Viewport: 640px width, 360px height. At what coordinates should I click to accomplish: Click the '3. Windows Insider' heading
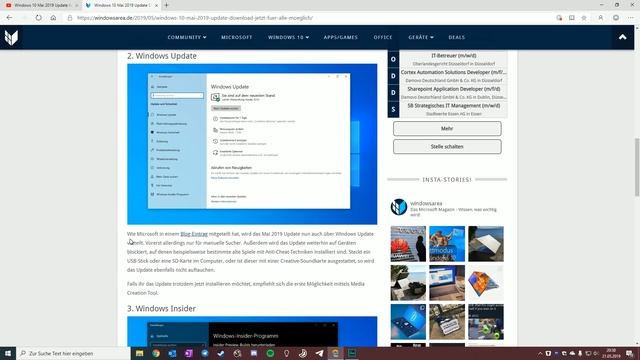161,309
